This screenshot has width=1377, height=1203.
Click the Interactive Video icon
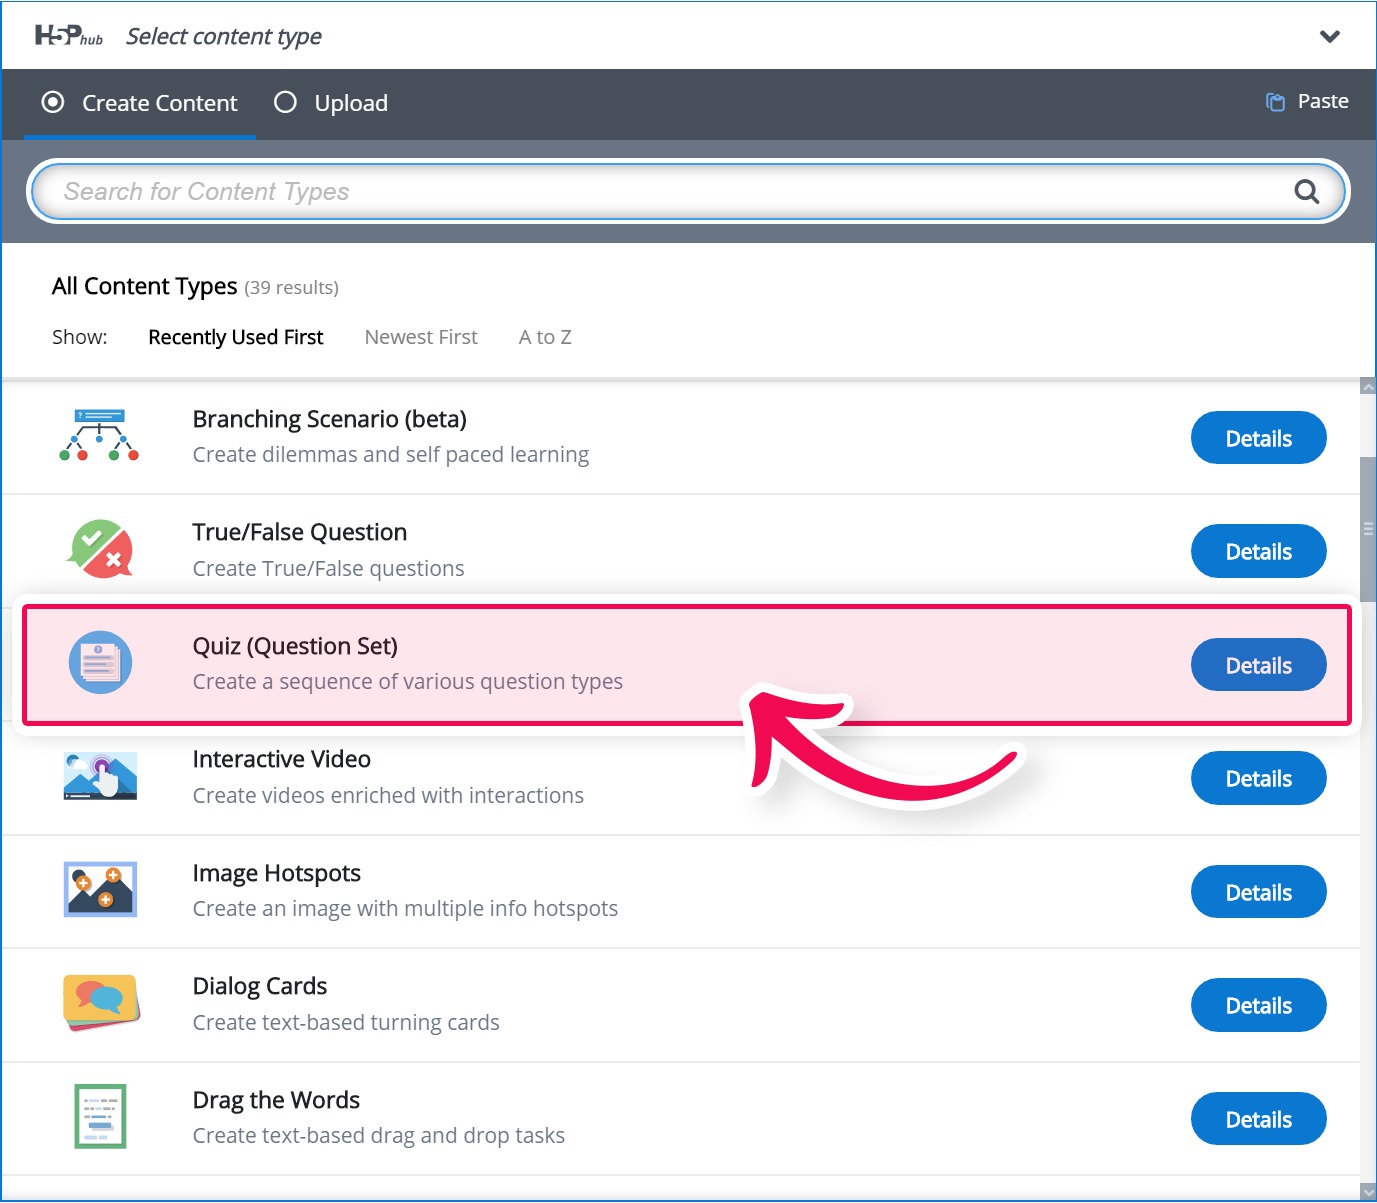coord(100,776)
